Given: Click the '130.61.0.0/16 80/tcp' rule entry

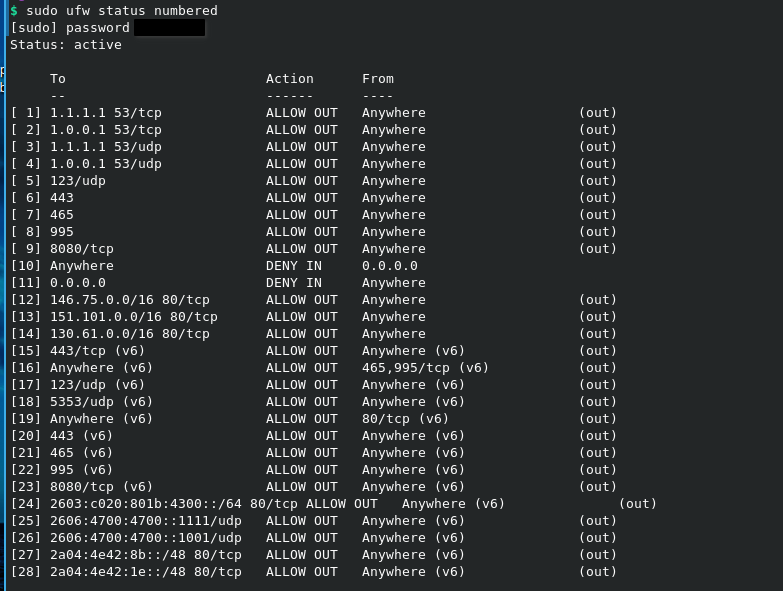Looking at the screenshot, I should coord(130,333).
